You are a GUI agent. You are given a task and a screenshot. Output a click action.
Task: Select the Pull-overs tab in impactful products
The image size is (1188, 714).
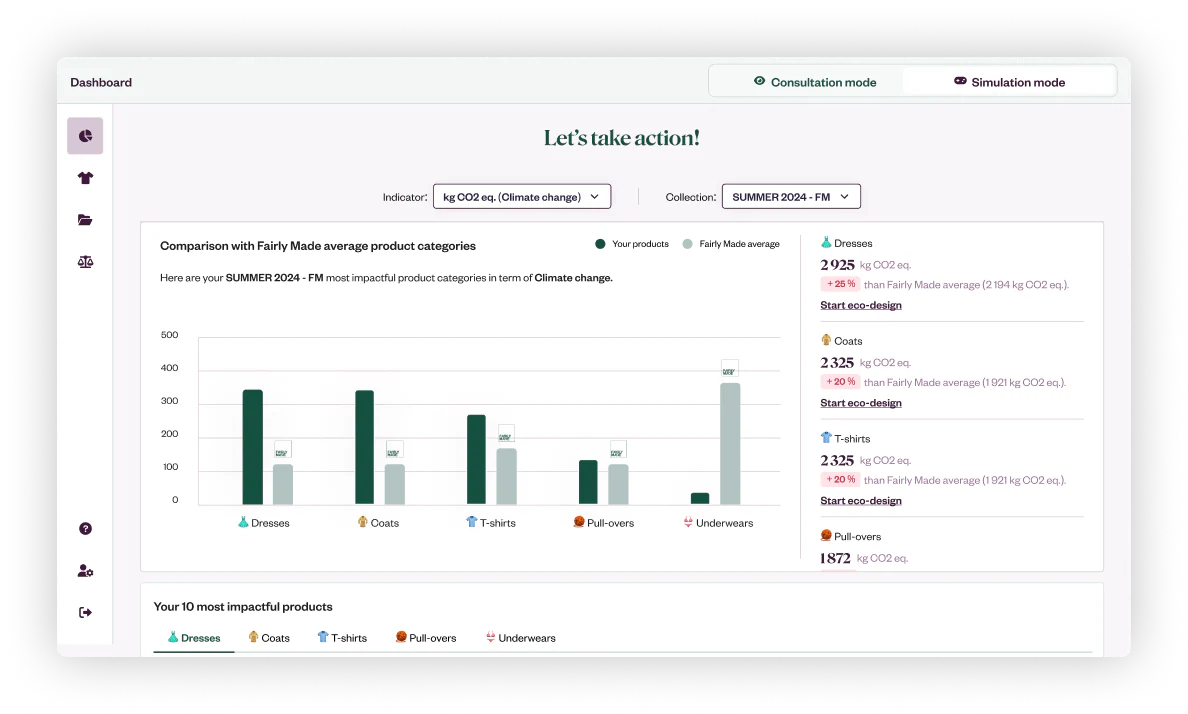pos(426,638)
